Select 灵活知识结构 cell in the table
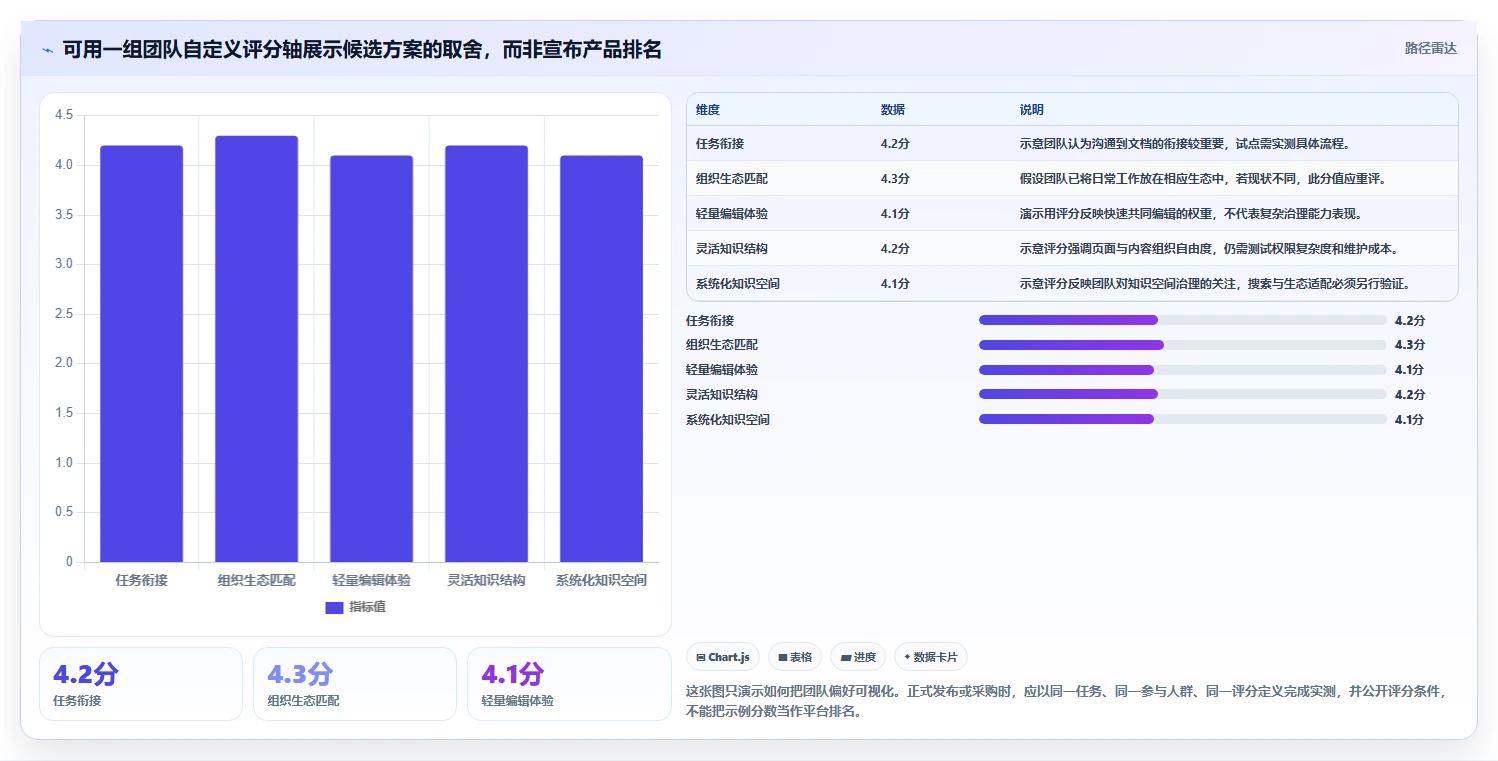 tap(732, 249)
